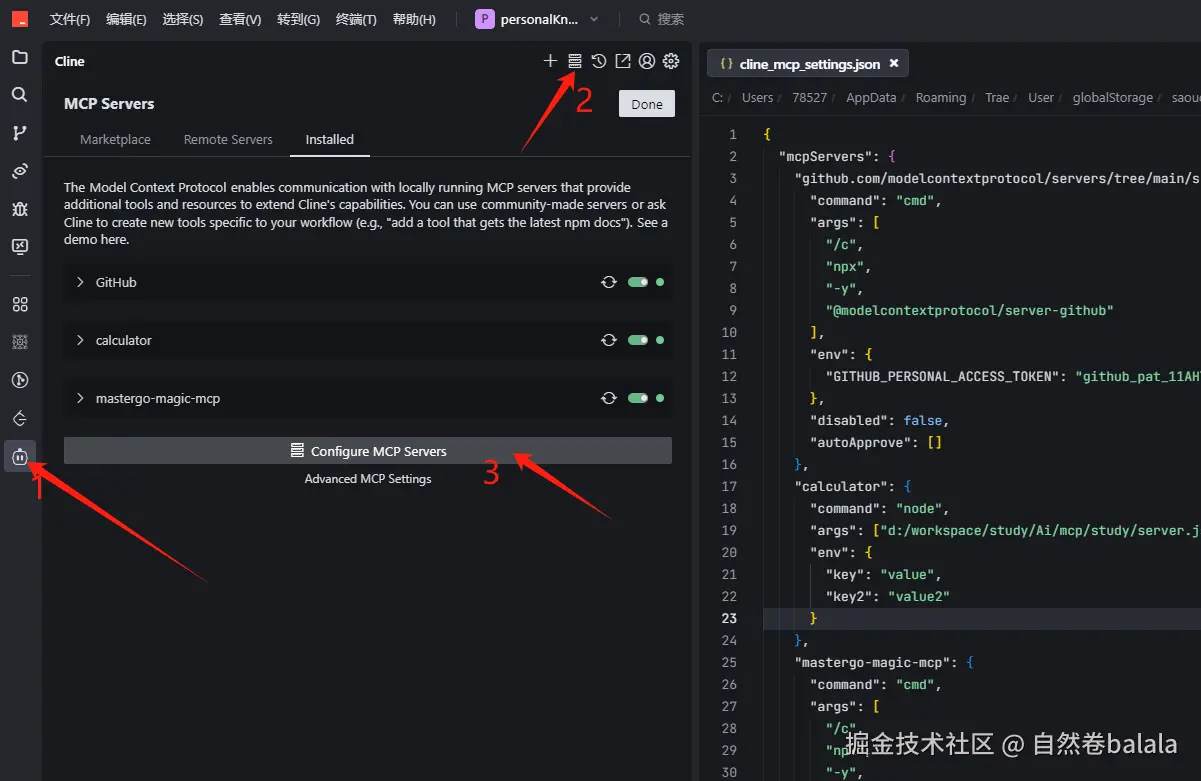Viewport: 1201px width, 781px height.
Task: Disable the calculator MCP server switch
Action: click(x=638, y=341)
